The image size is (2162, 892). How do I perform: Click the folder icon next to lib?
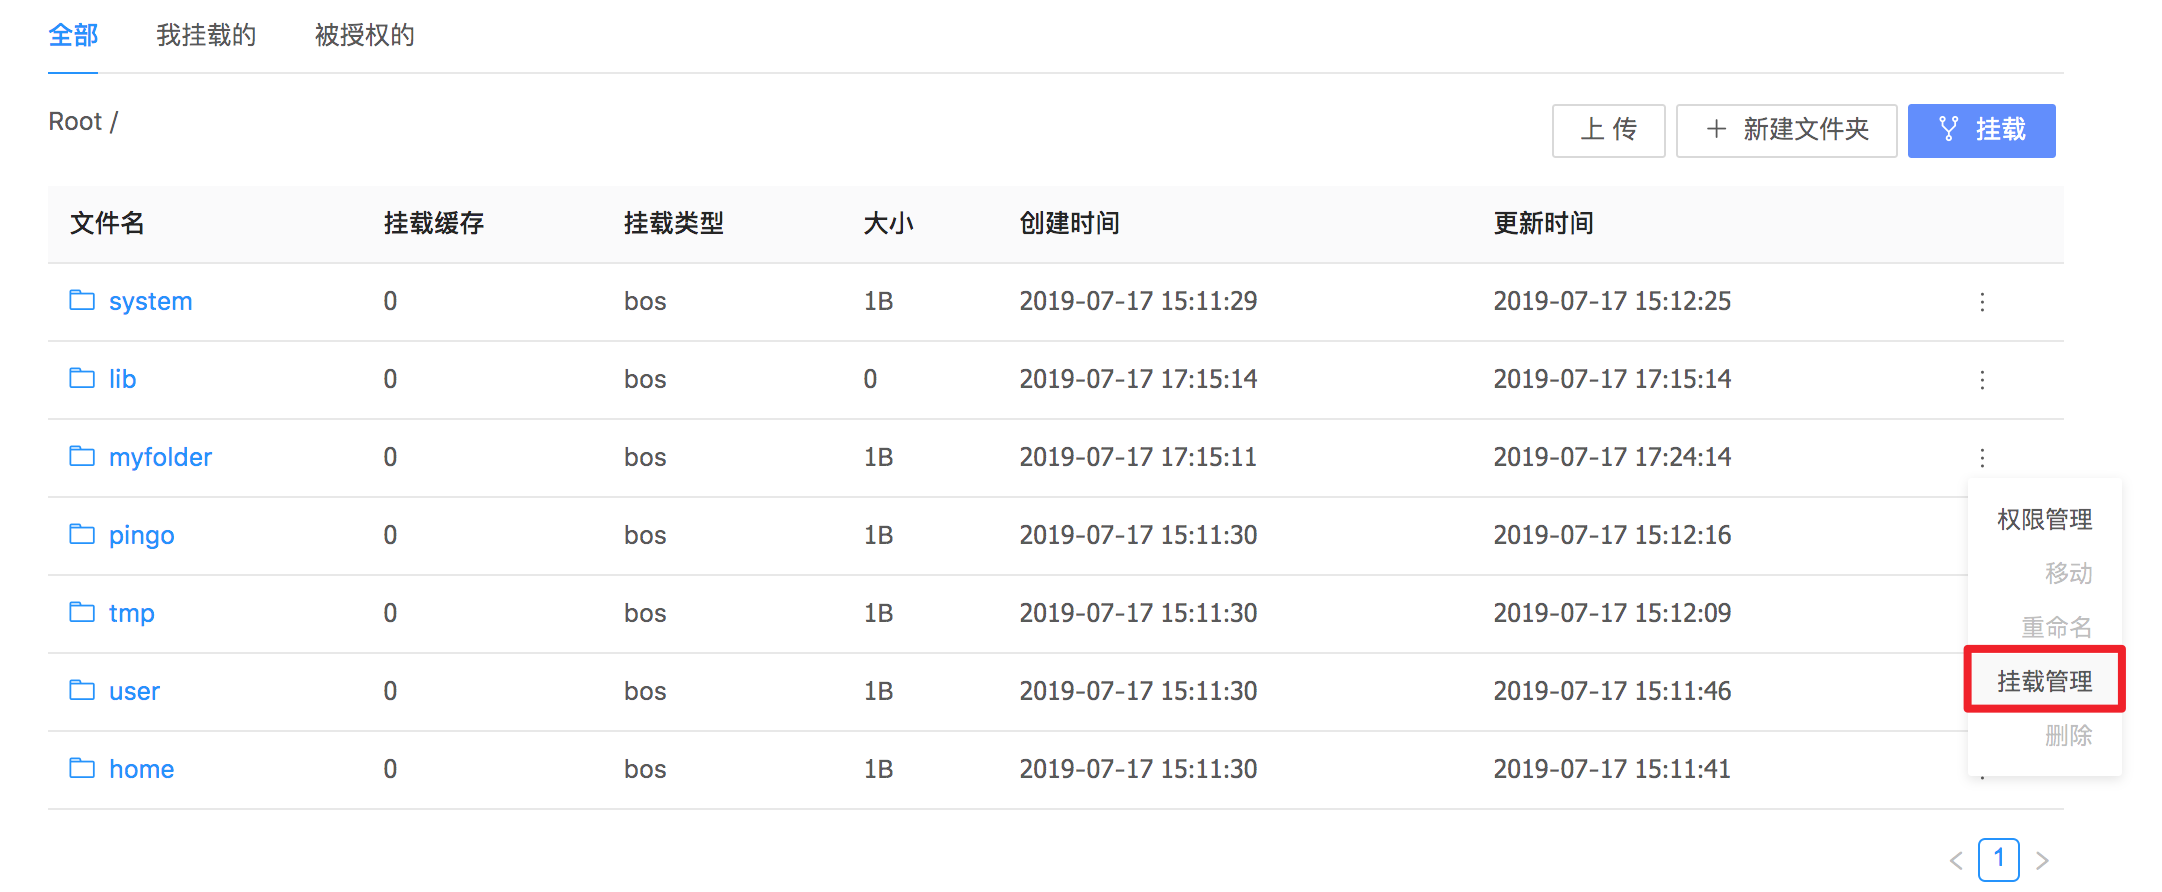pyautogui.click(x=82, y=378)
